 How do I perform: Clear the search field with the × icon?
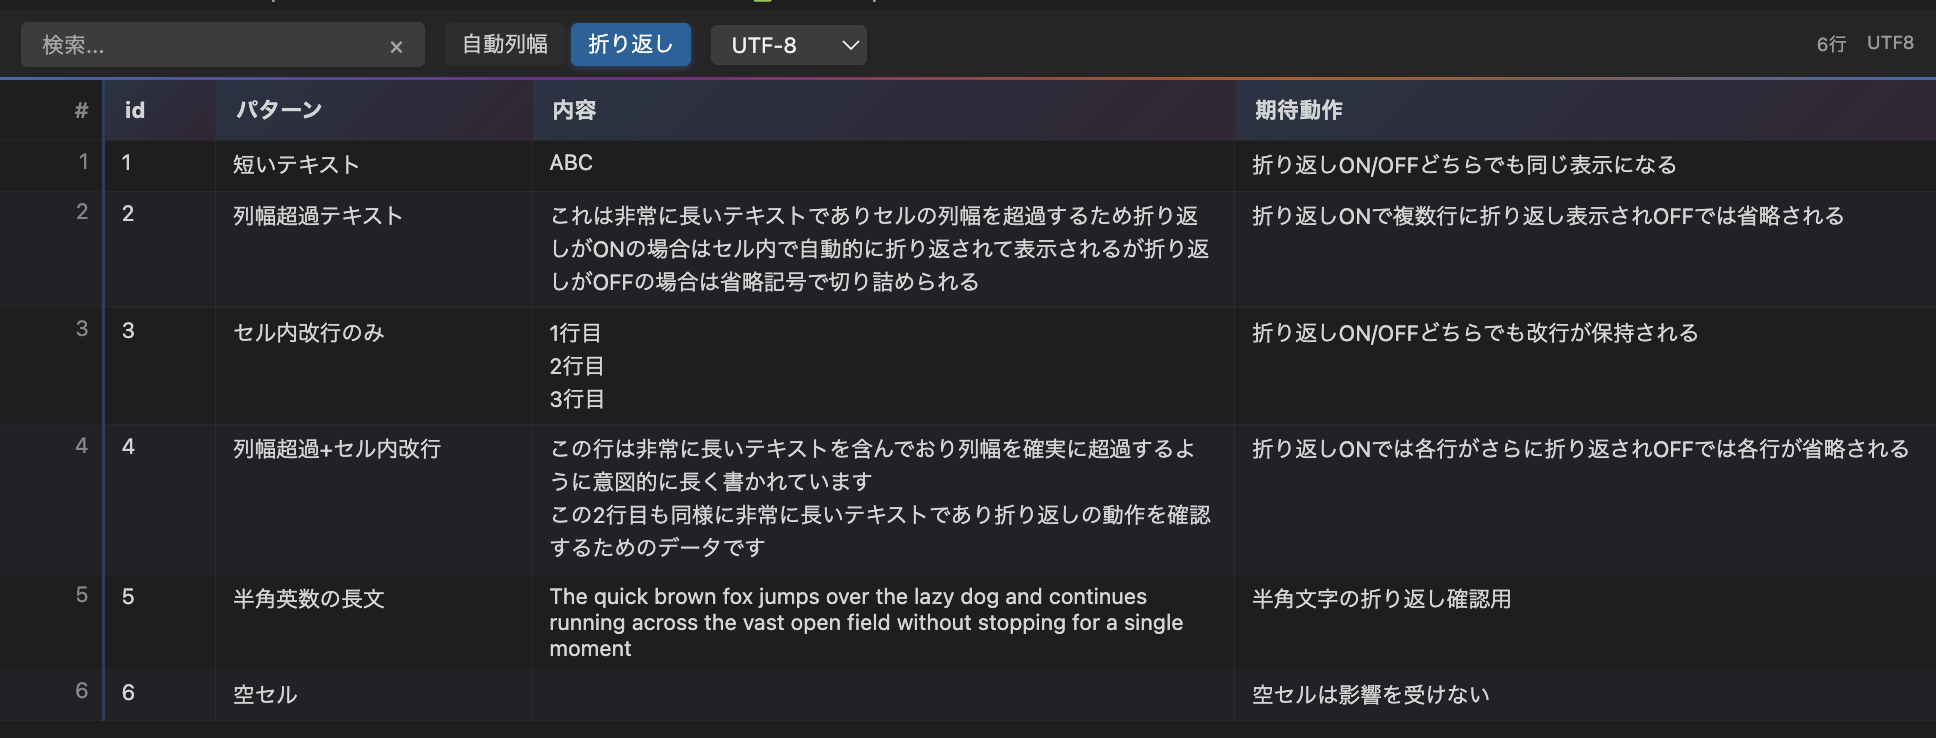396,44
